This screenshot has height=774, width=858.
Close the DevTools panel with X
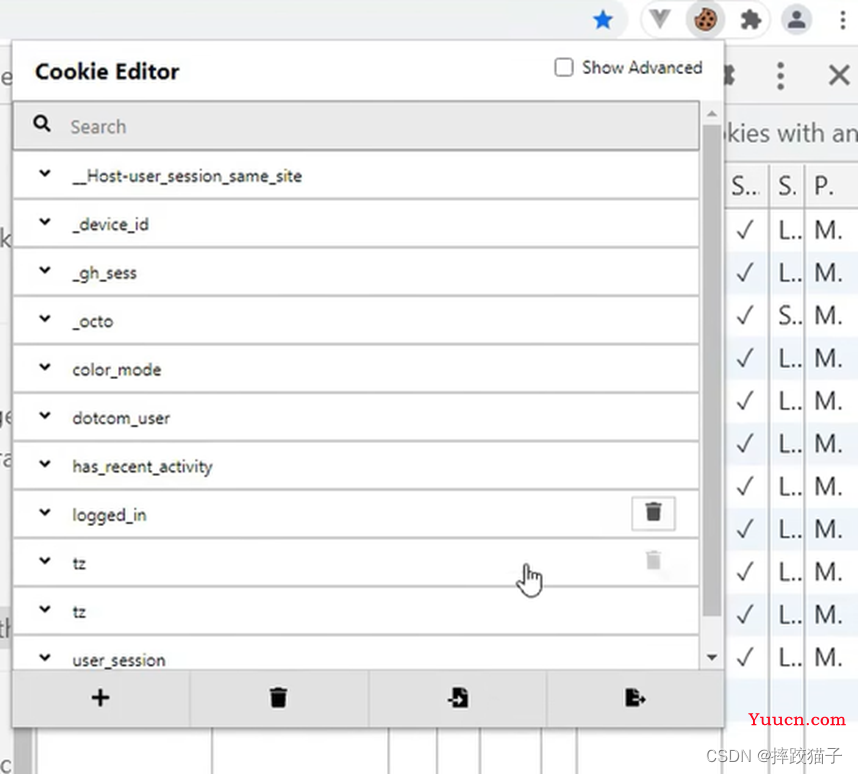[x=839, y=75]
